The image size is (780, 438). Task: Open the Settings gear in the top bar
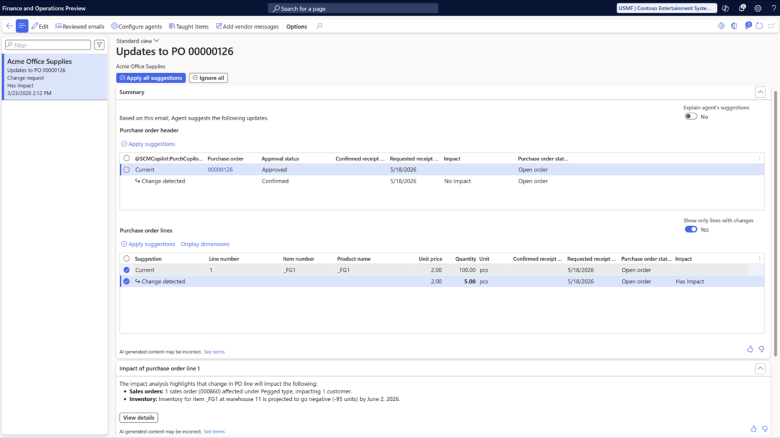pos(758,8)
